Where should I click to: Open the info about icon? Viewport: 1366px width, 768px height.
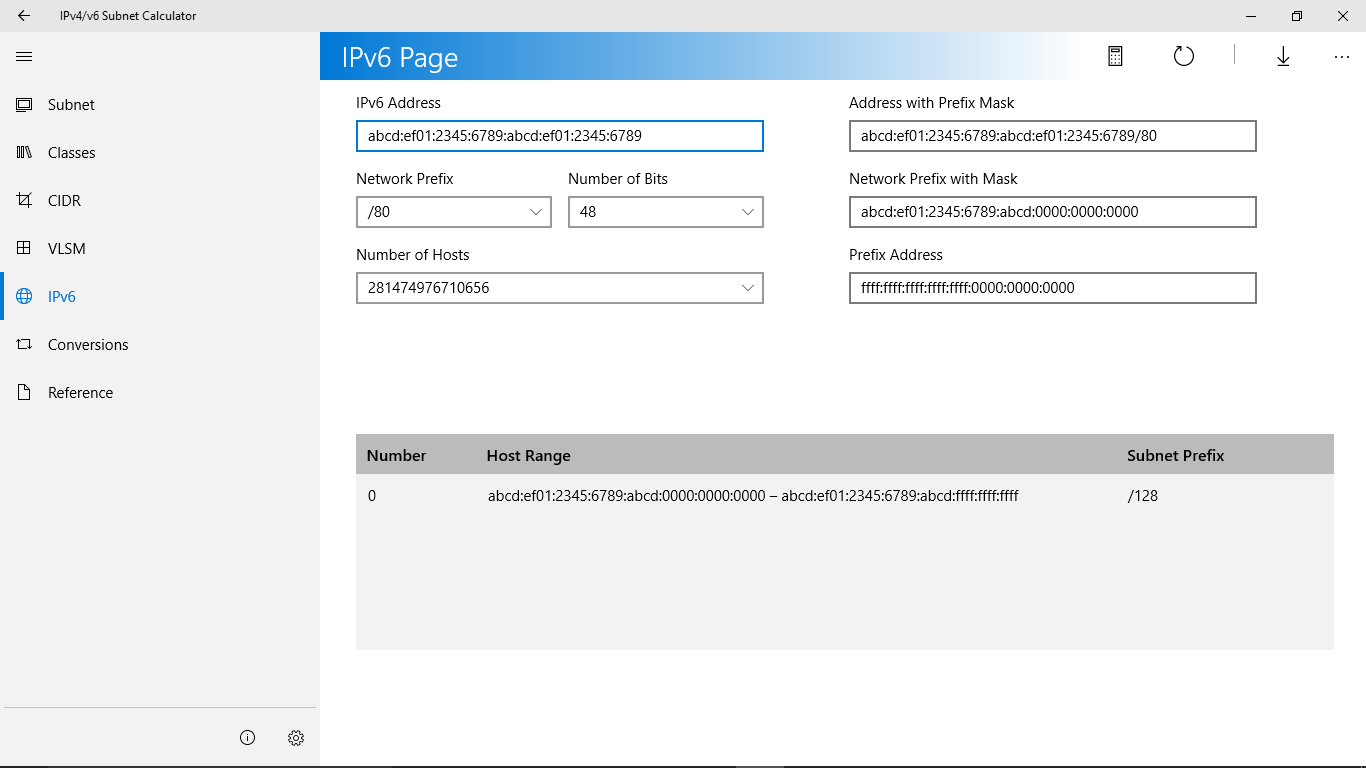click(248, 738)
